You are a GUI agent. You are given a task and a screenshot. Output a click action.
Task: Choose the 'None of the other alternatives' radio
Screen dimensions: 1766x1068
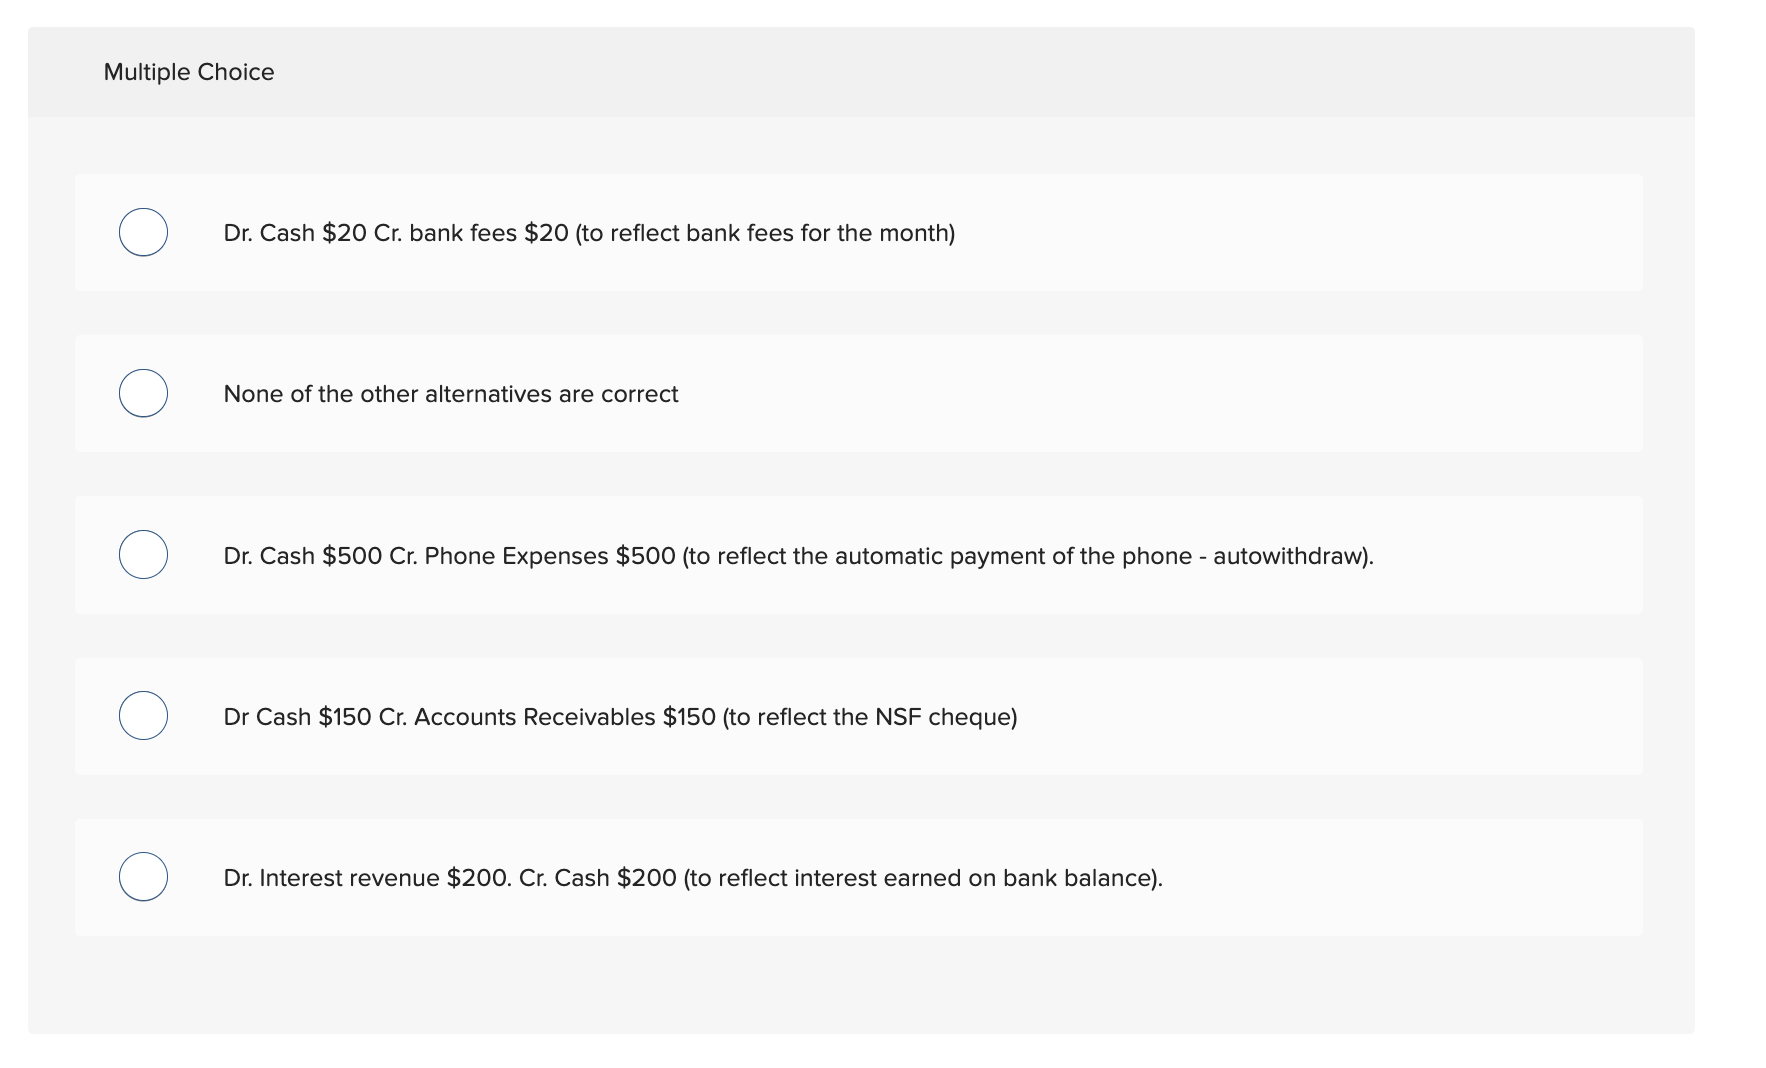(143, 393)
